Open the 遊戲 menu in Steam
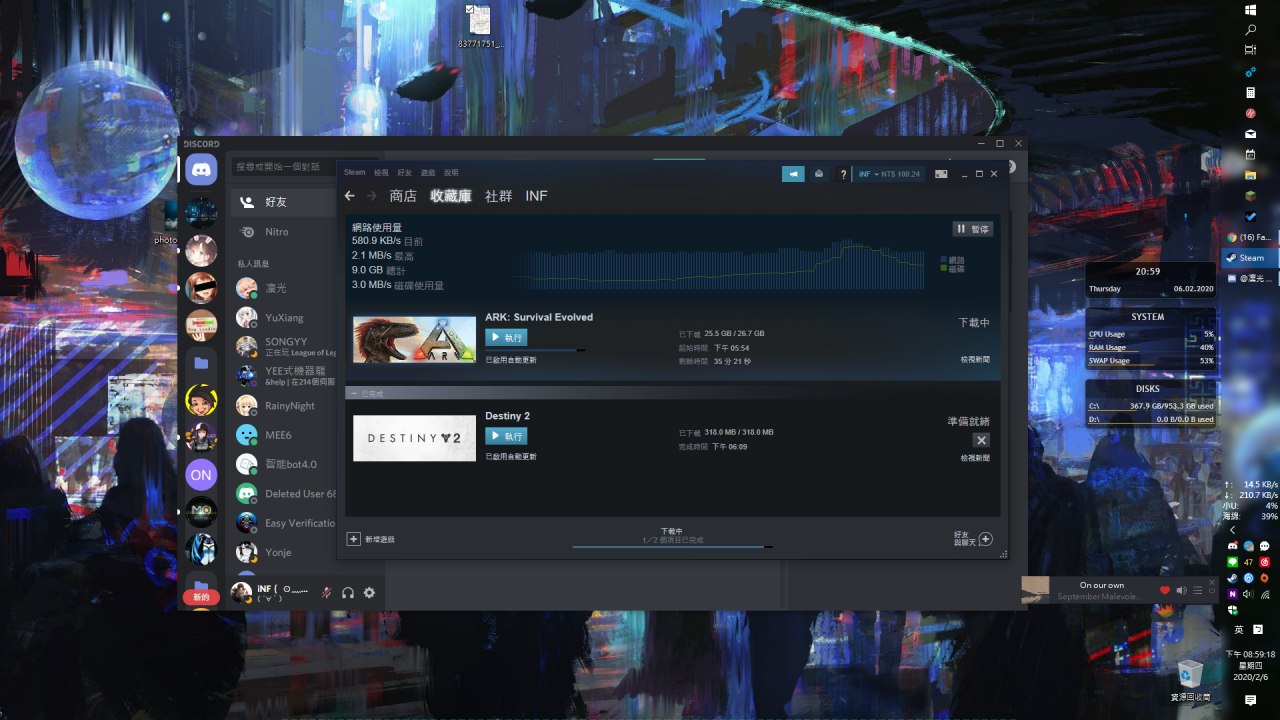The height and width of the screenshot is (720, 1280). coord(428,173)
